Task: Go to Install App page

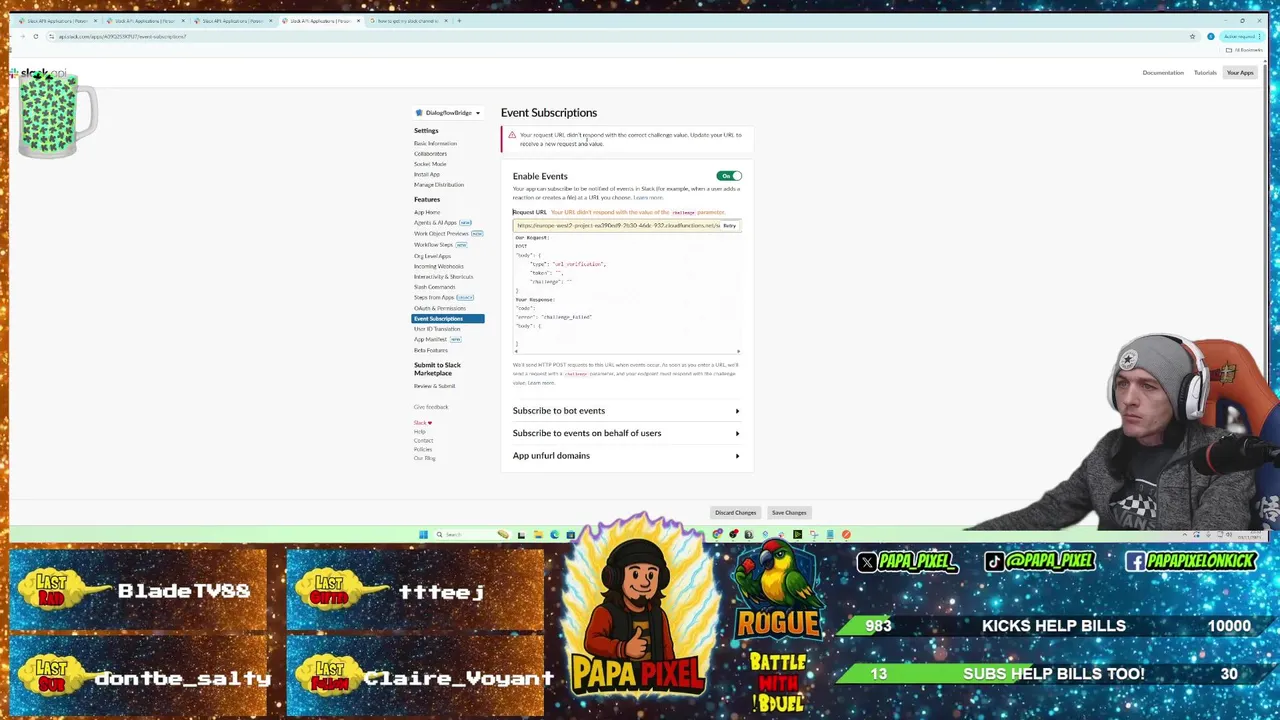Action: 427,175
